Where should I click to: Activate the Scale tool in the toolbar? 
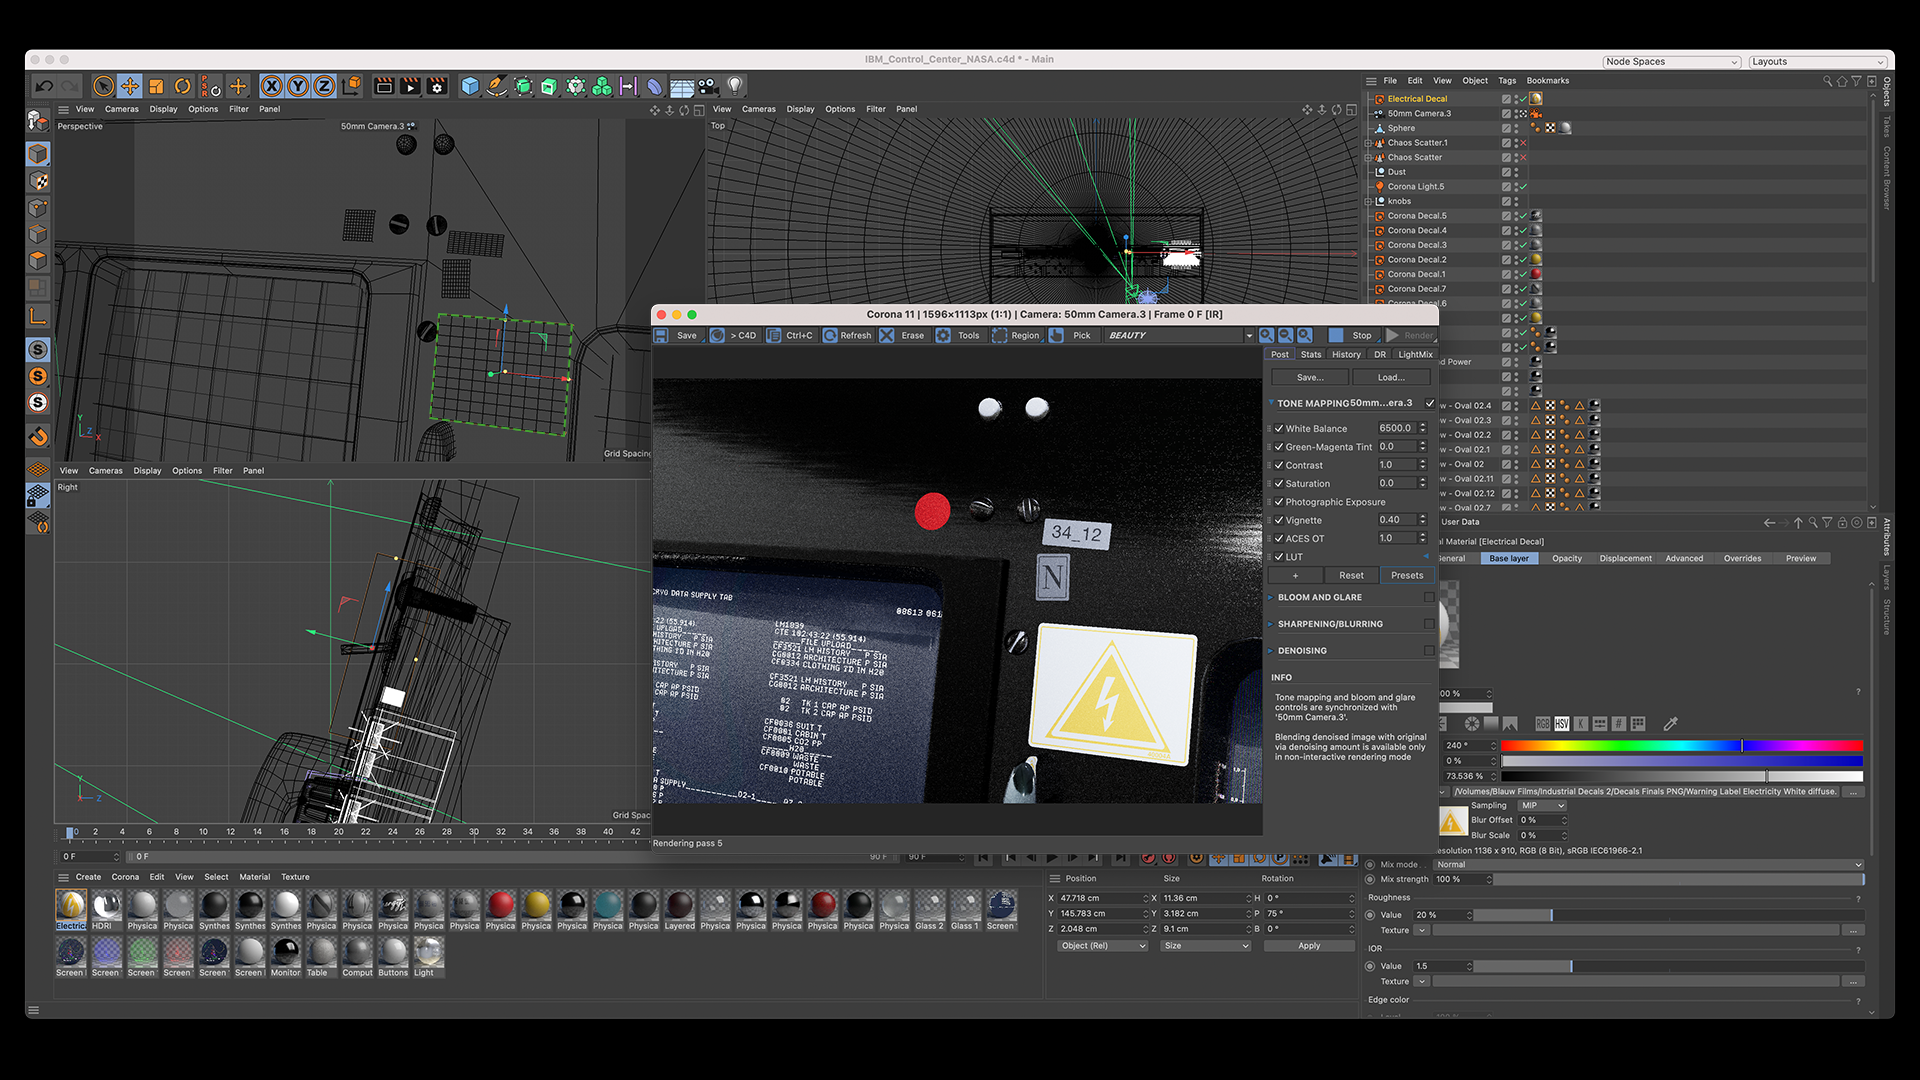(x=156, y=86)
